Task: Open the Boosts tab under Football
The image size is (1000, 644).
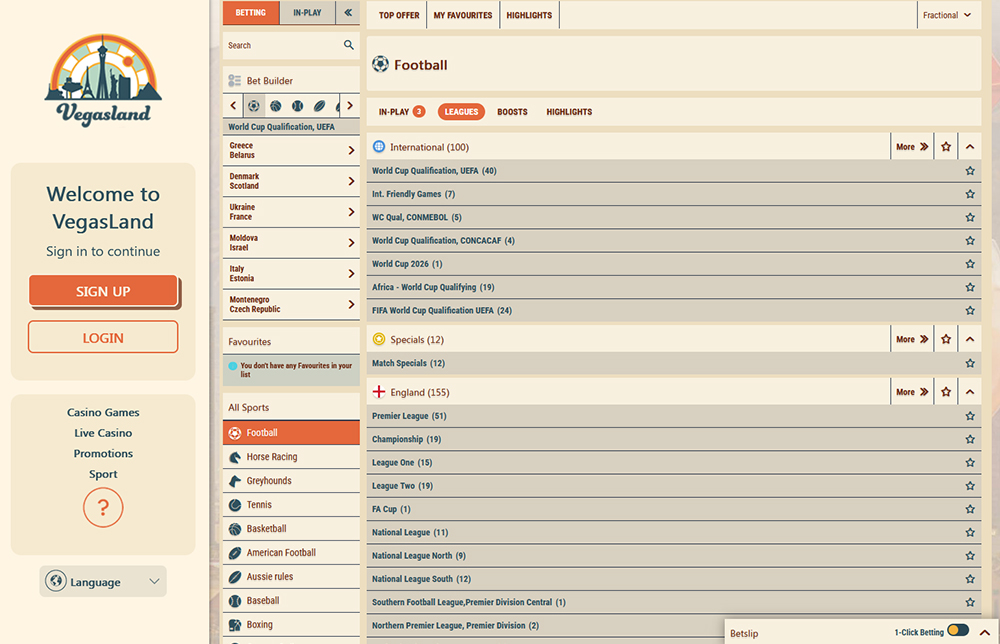Action: pyautogui.click(x=512, y=112)
